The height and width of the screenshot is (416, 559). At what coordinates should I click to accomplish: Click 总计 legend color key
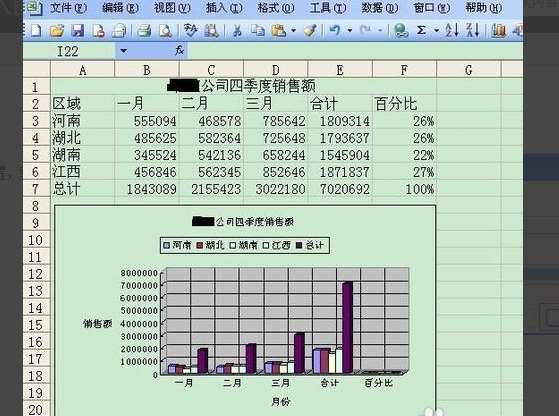coord(299,245)
